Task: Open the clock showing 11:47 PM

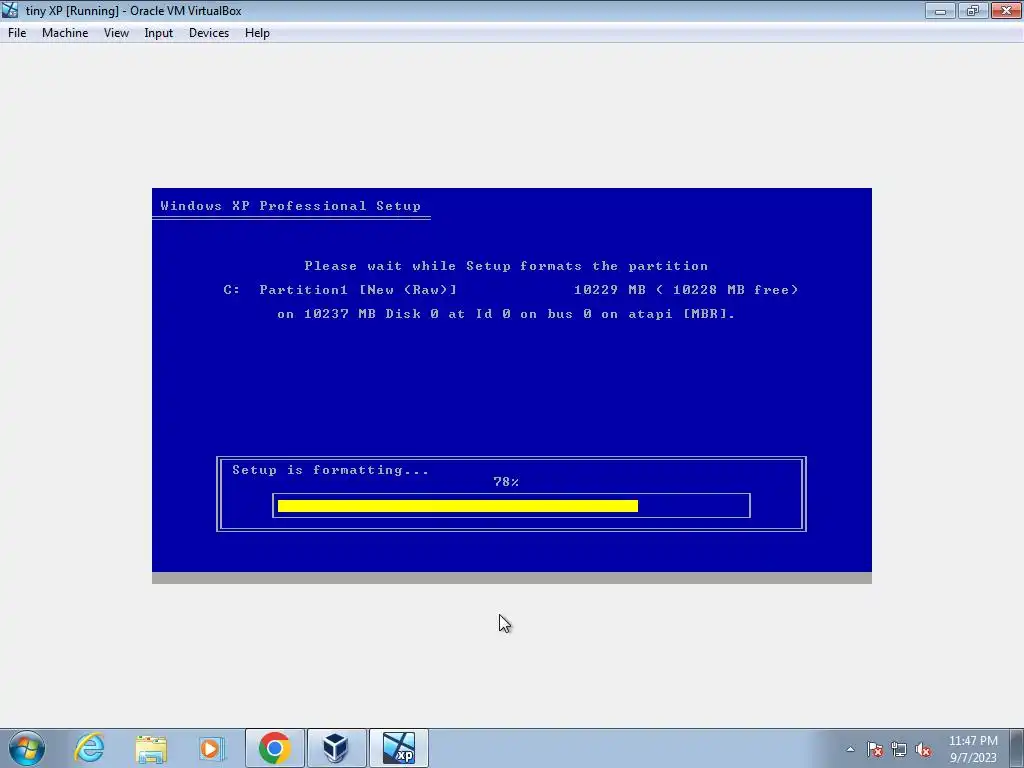Action: click(x=973, y=749)
